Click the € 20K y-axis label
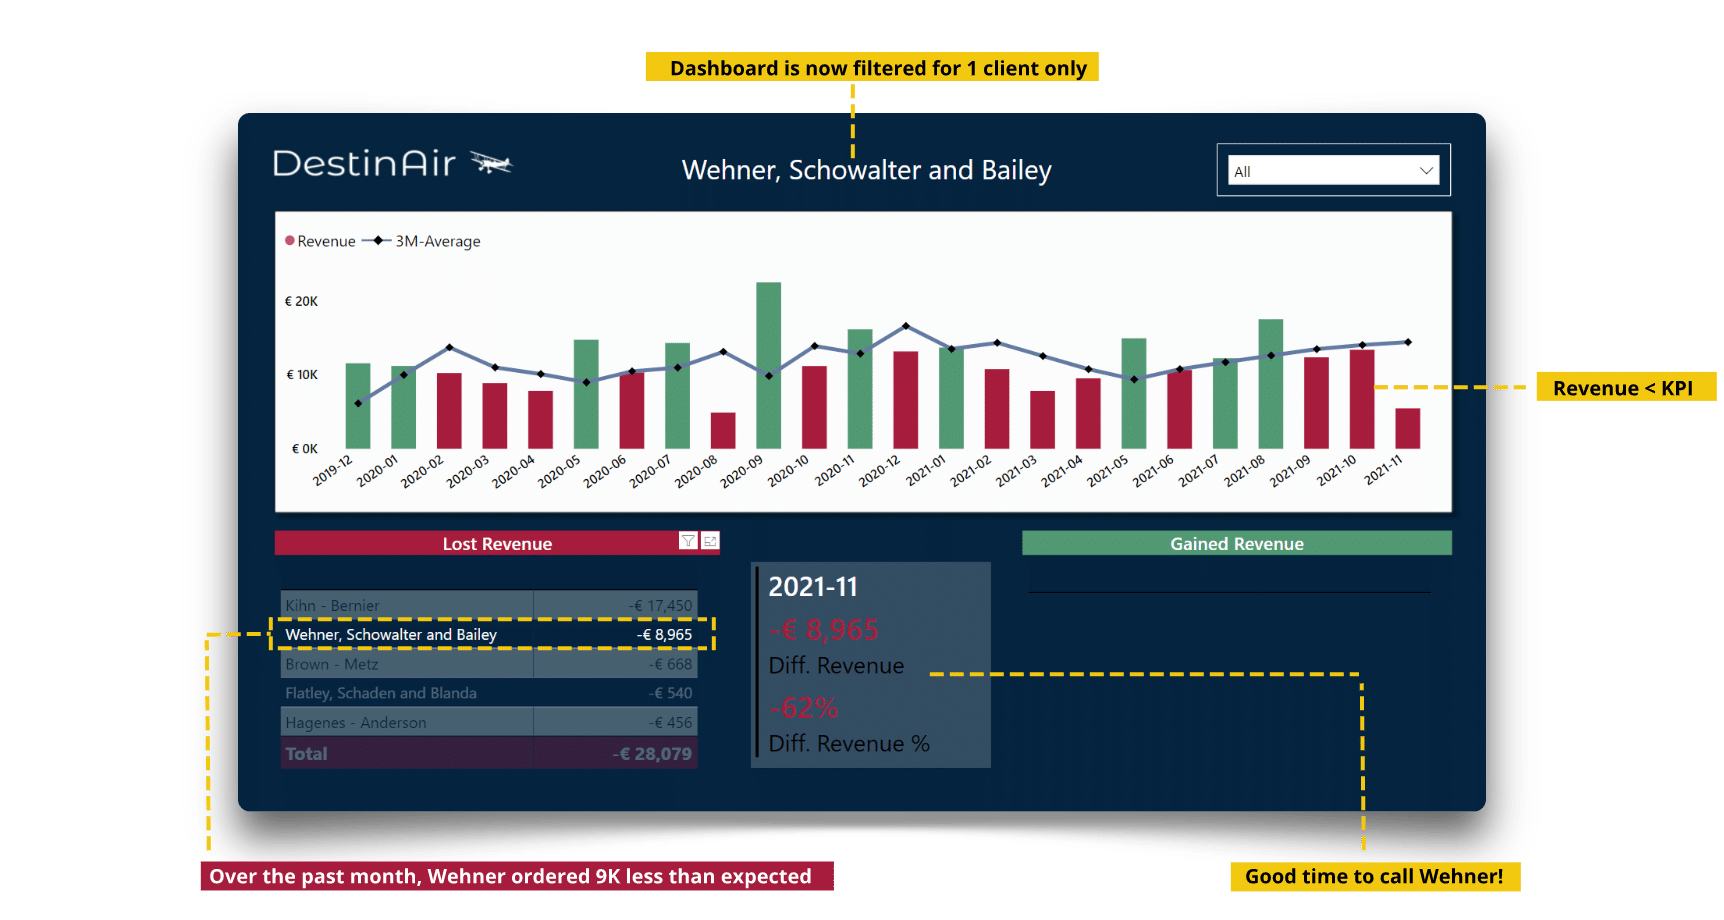This screenshot has width=1724, height=920. [301, 301]
